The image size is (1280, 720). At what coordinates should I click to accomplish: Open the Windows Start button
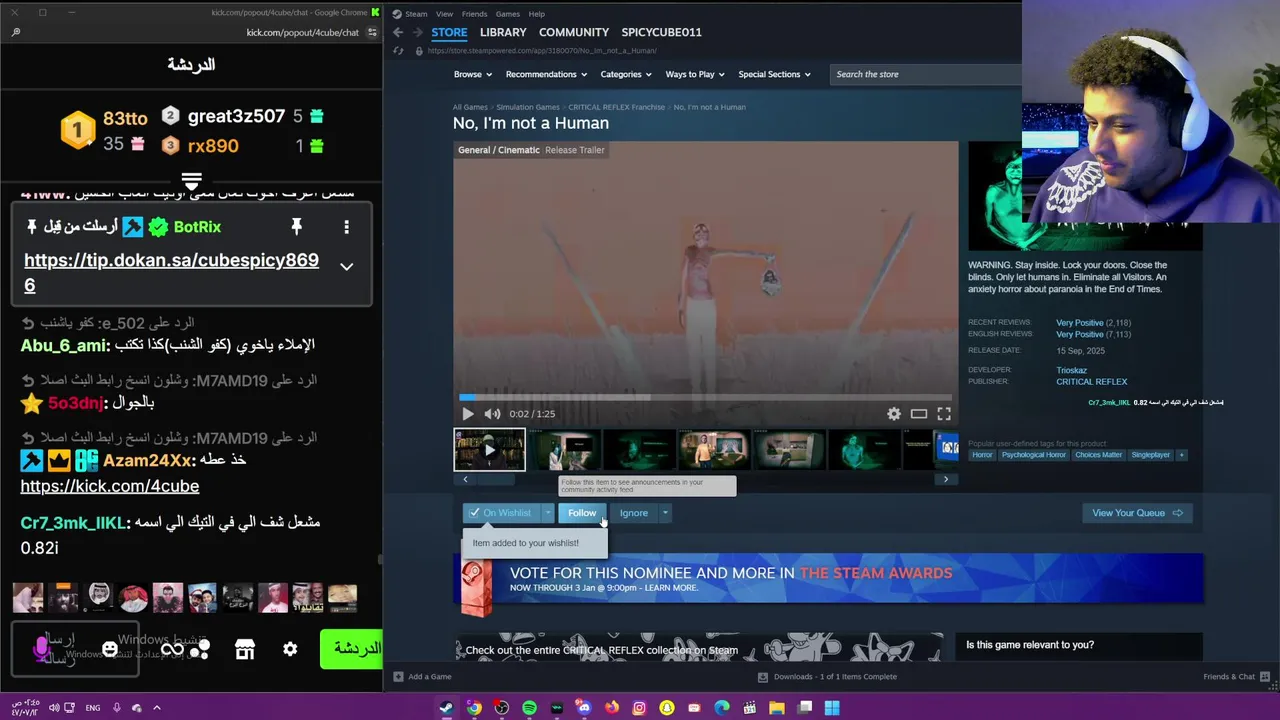pos(832,708)
